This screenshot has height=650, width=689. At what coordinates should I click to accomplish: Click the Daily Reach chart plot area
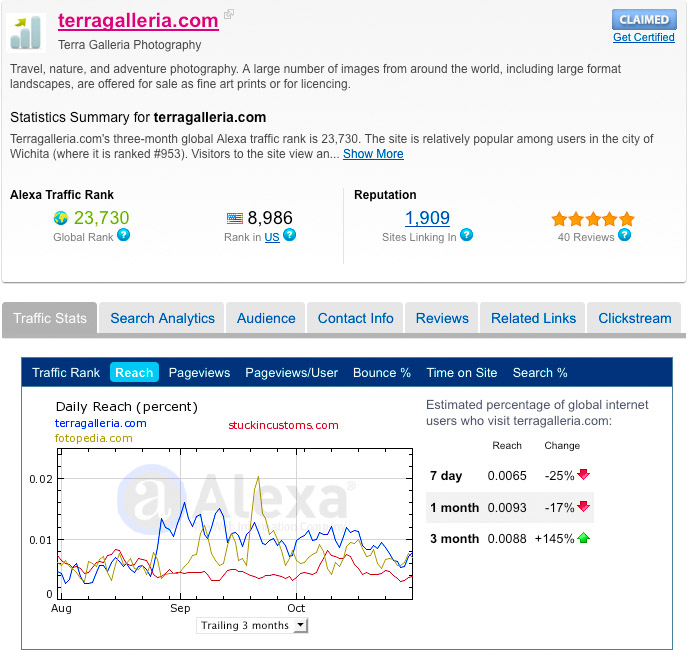click(235, 524)
